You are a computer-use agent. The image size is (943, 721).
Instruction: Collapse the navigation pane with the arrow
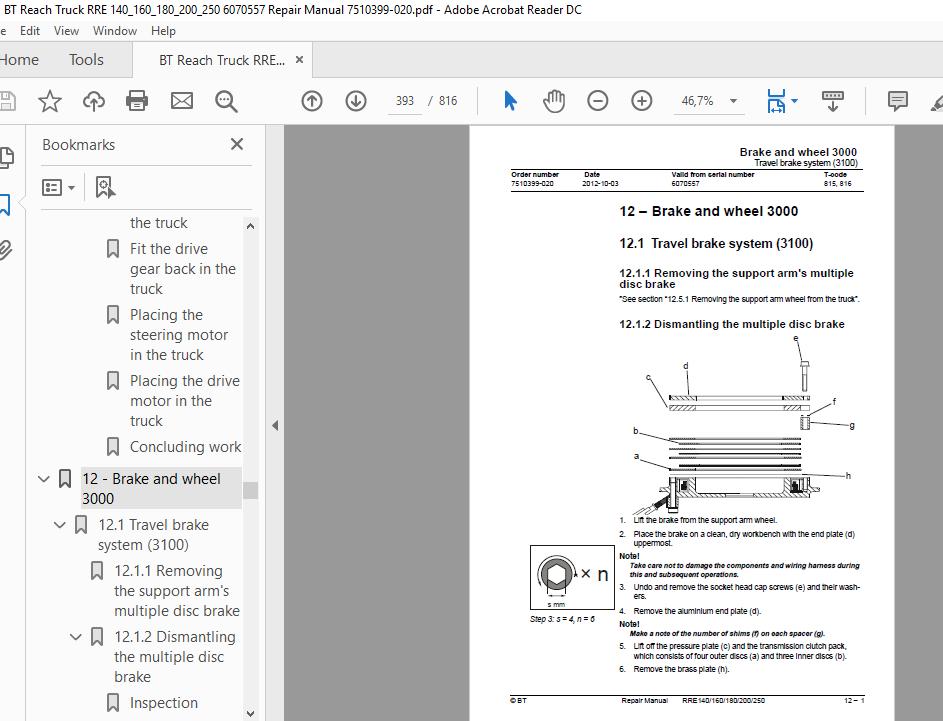275,425
